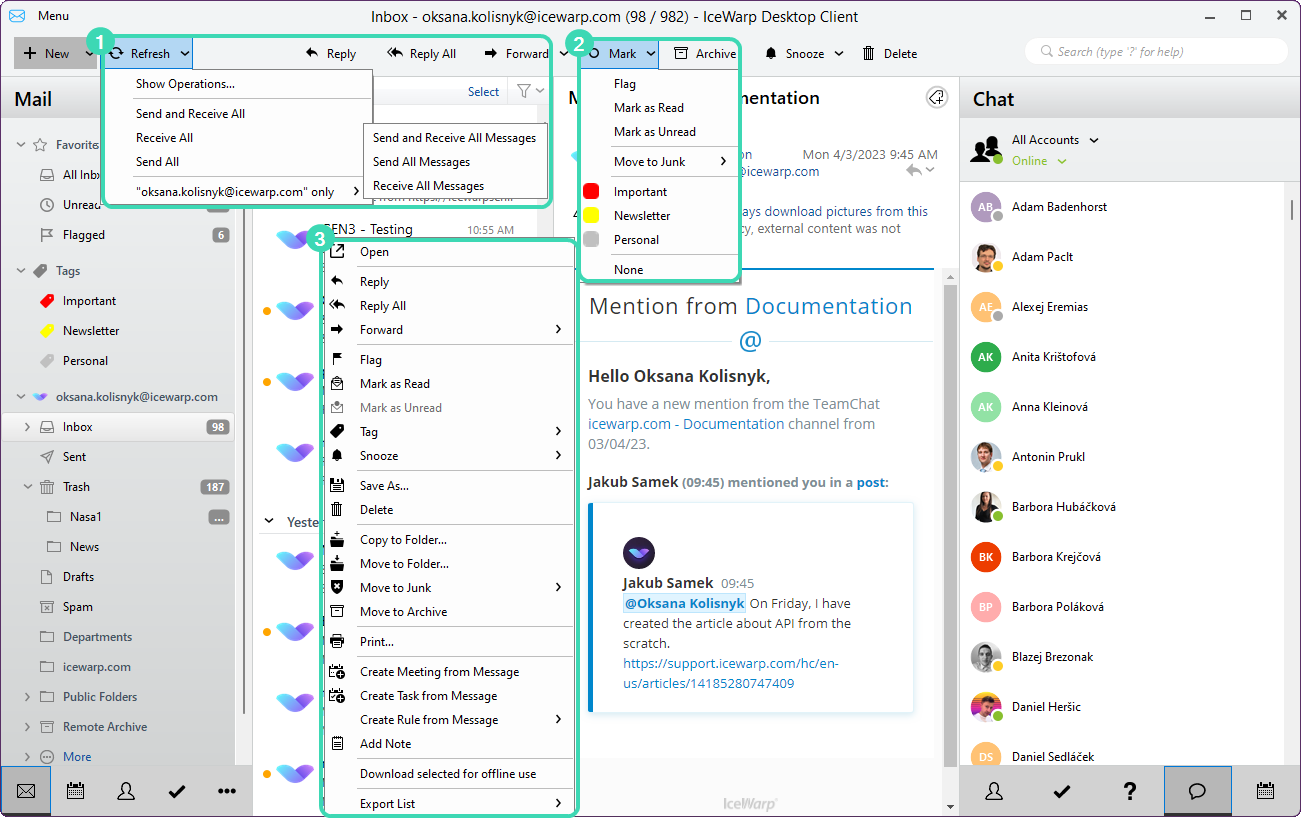
Task: Click Print... printer icon
Action: click(x=337, y=642)
